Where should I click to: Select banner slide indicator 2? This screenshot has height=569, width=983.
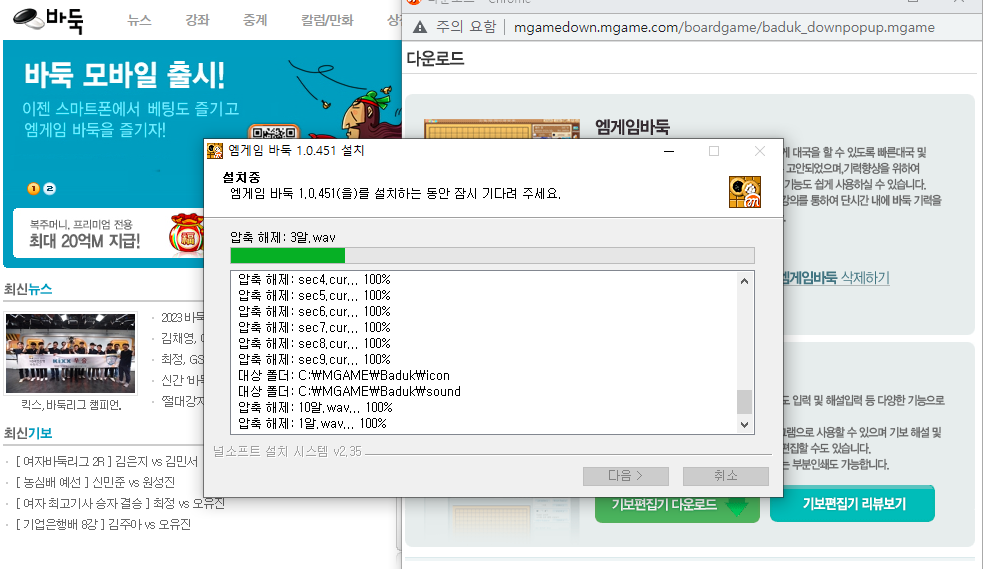(x=50, y=189)
